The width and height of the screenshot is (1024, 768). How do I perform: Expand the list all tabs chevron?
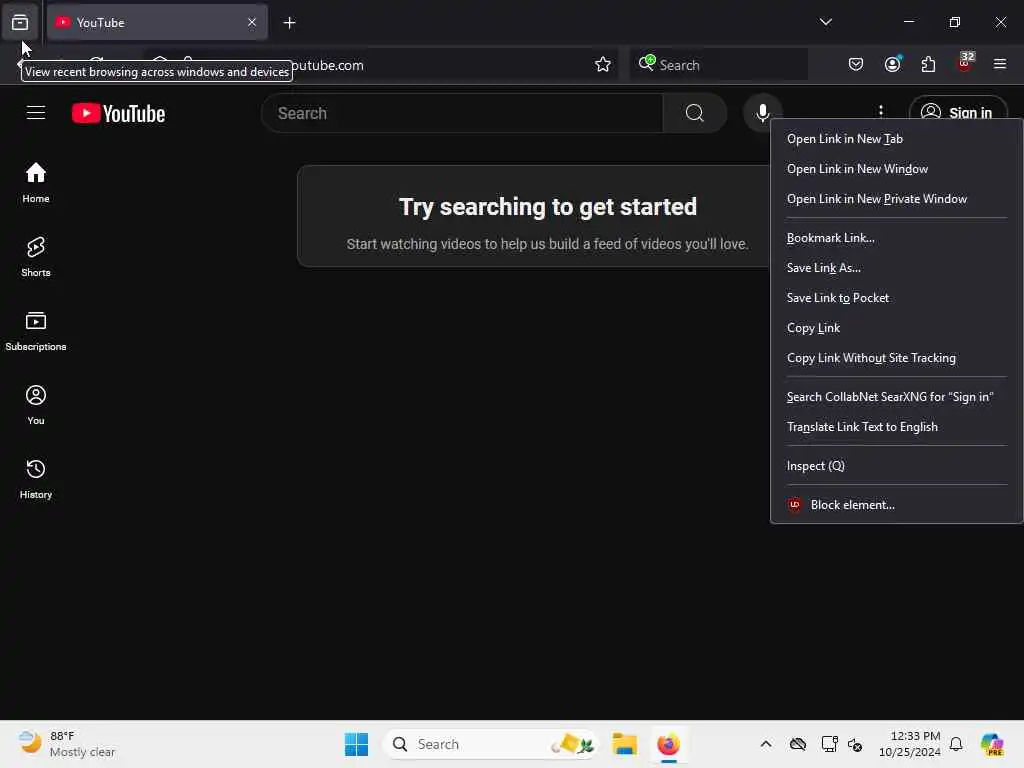(825, 22)
